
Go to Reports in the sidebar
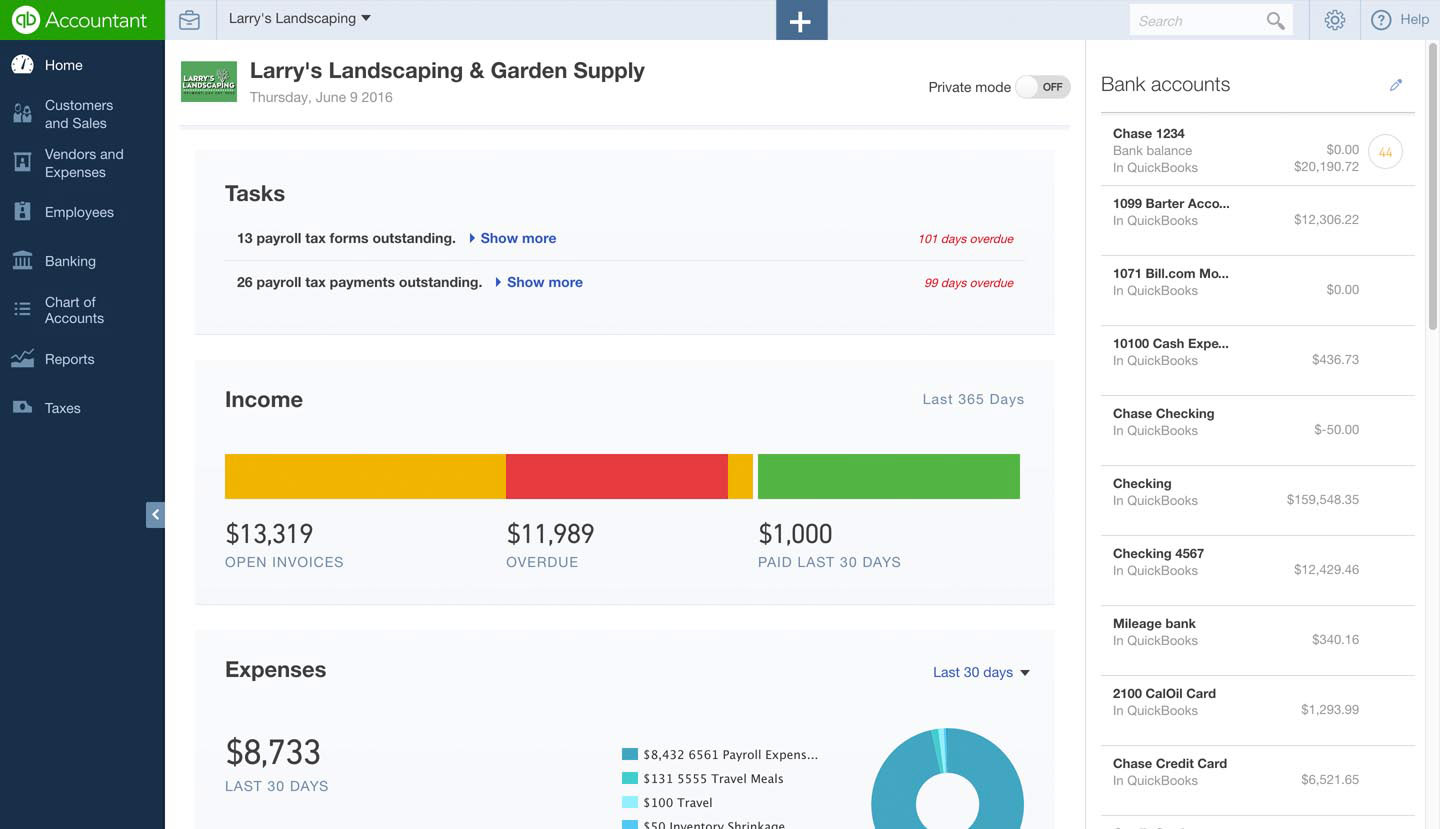(x=69, y=359)
